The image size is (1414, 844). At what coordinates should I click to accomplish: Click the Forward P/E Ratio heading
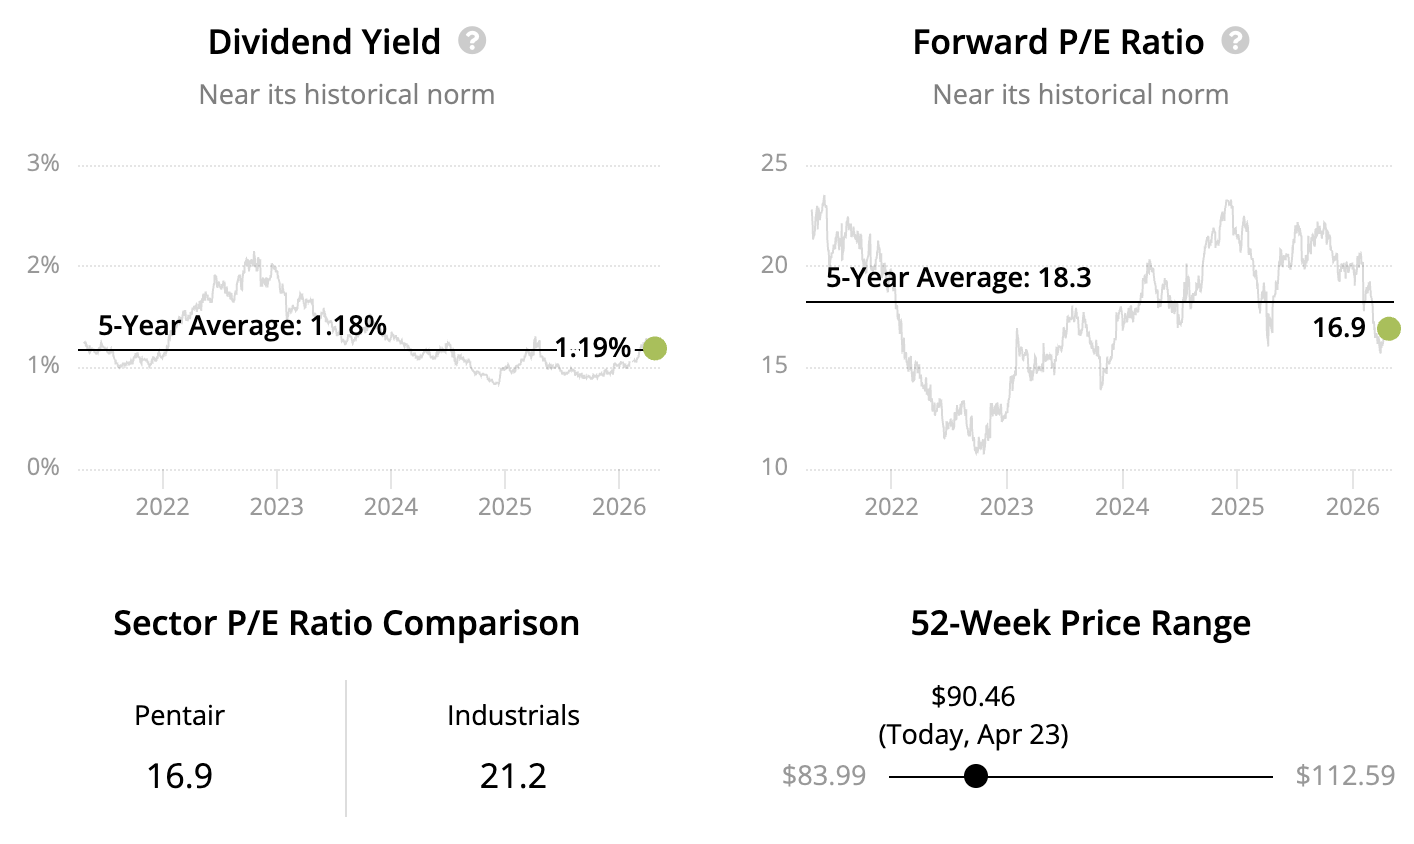(1058, 42)
